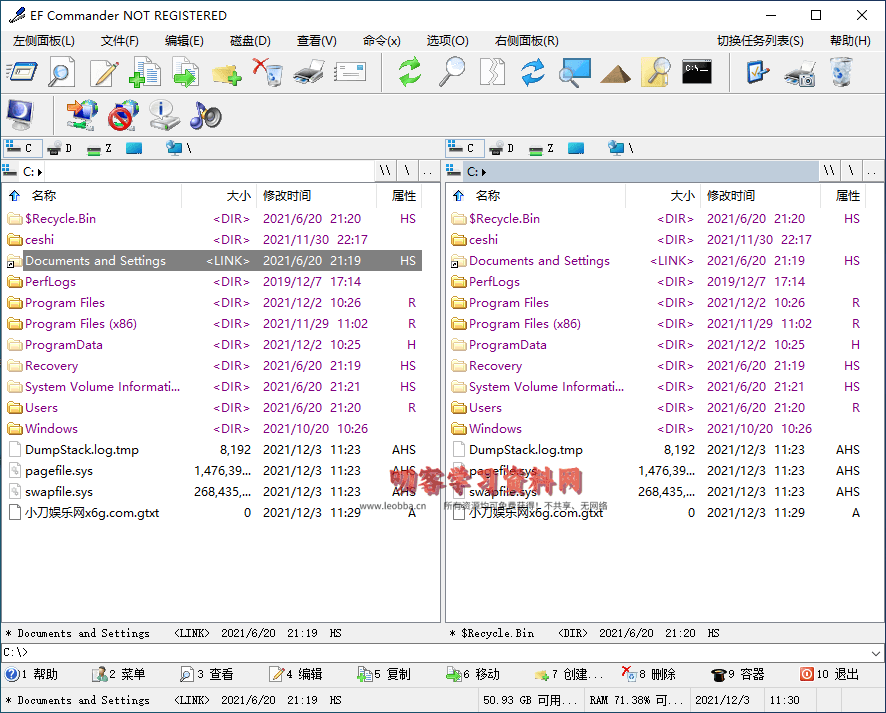886x713 pixels.
Task: Click the F6 移动 button
Action: point(472,674)
